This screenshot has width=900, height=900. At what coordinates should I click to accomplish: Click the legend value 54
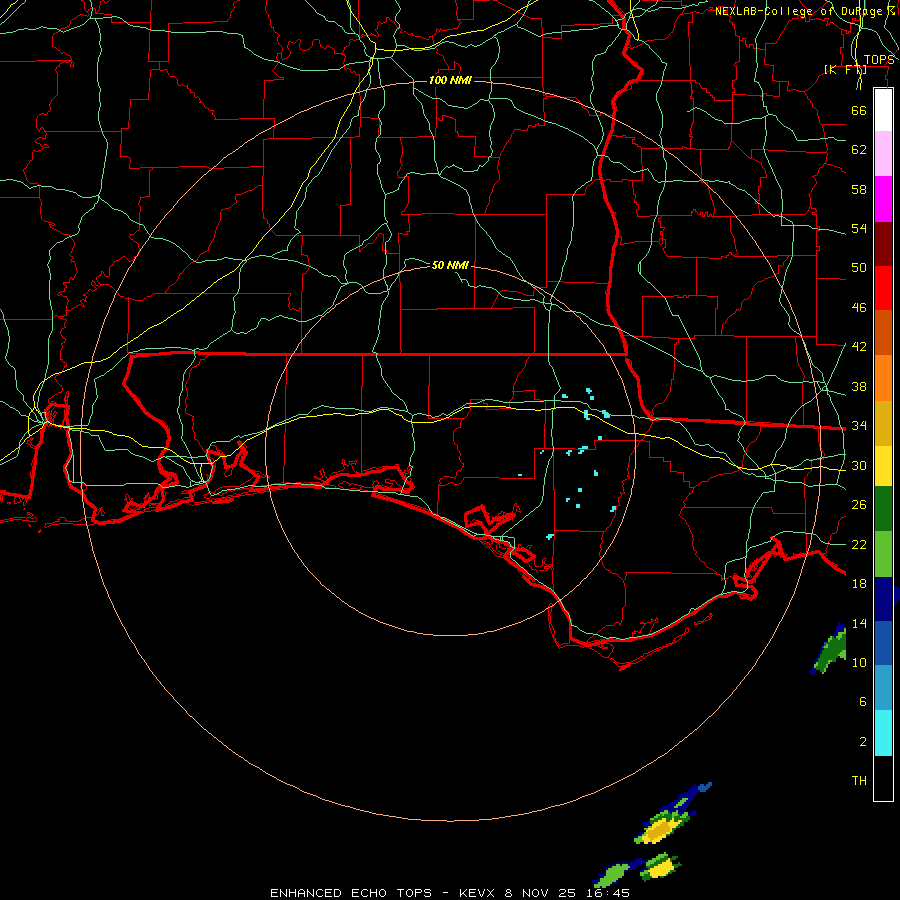(x=859, y=228)
